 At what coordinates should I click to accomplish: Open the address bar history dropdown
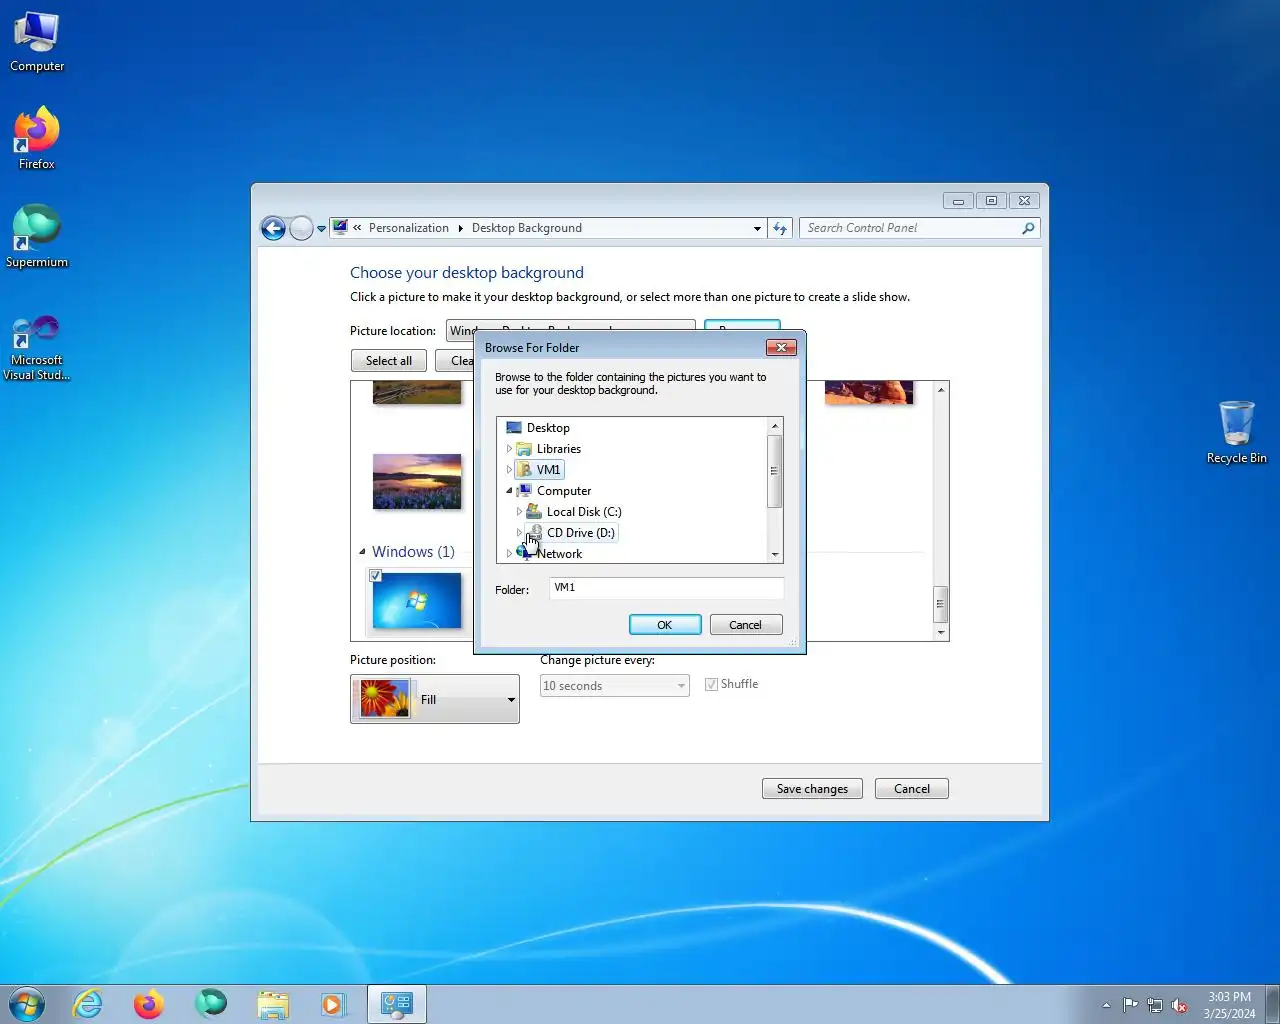pos(757,228)
